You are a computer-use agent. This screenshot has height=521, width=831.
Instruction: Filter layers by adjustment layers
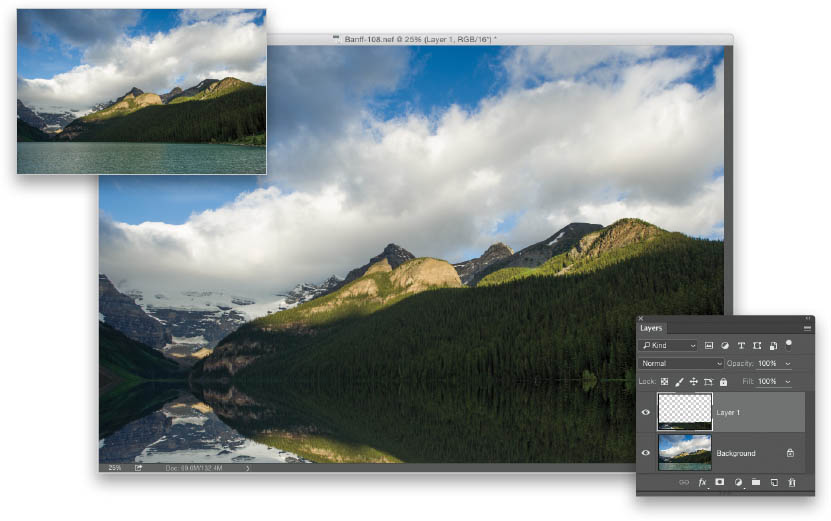[725, 346]
